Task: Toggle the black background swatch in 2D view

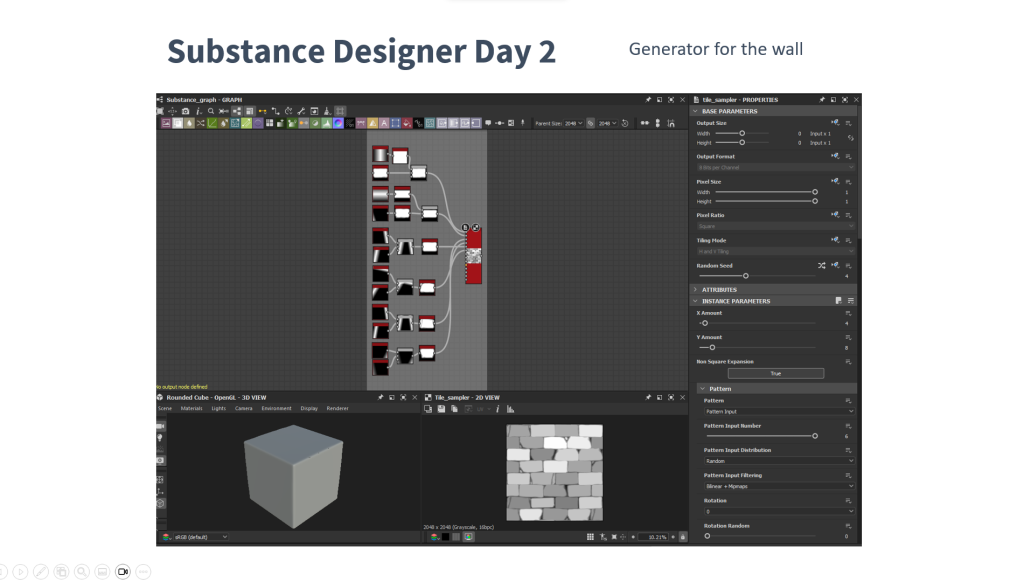Action: pos(445,537)
